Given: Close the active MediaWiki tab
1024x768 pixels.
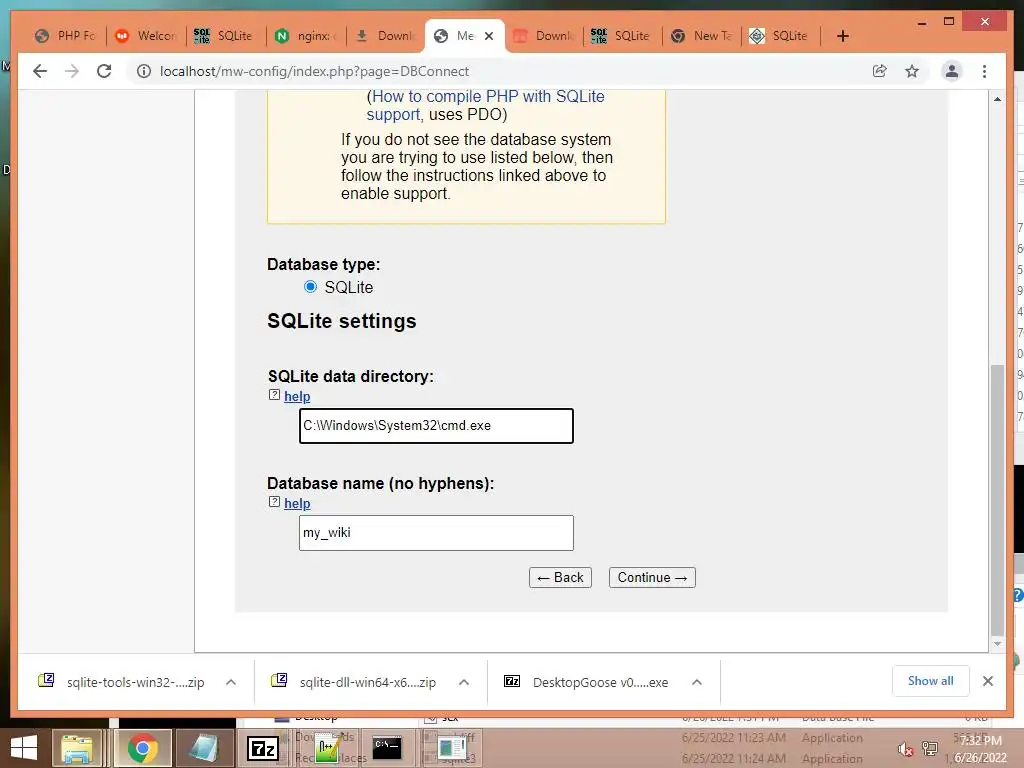Looking at the screenshot, I should pyautogui.click(x=489, y=36).
